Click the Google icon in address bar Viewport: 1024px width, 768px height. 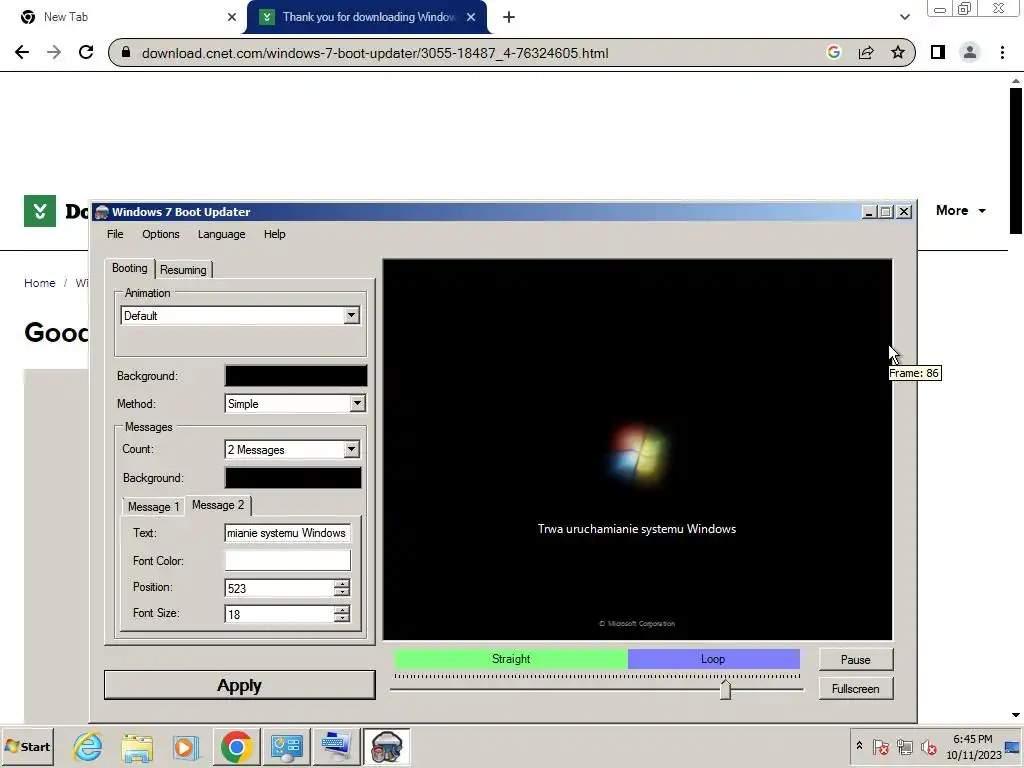click(833, 52)
